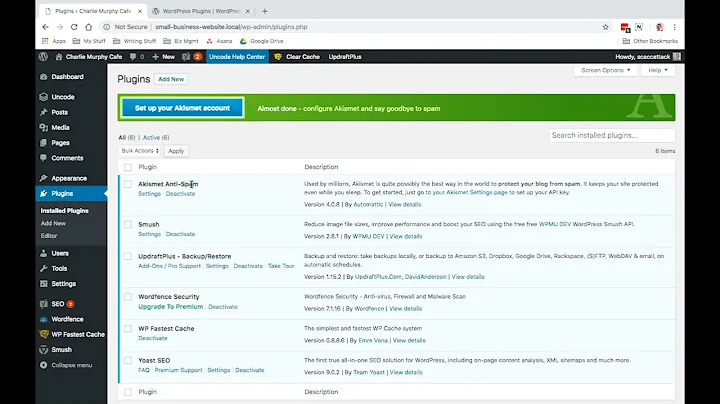View details for WP Fastest Cache
This screenshot has width=720, height=404.
pyautogui.click(x=409, y=341)
